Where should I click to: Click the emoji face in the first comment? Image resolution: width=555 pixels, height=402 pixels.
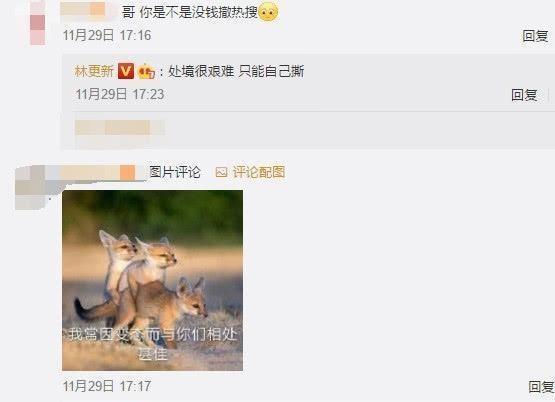268,12
